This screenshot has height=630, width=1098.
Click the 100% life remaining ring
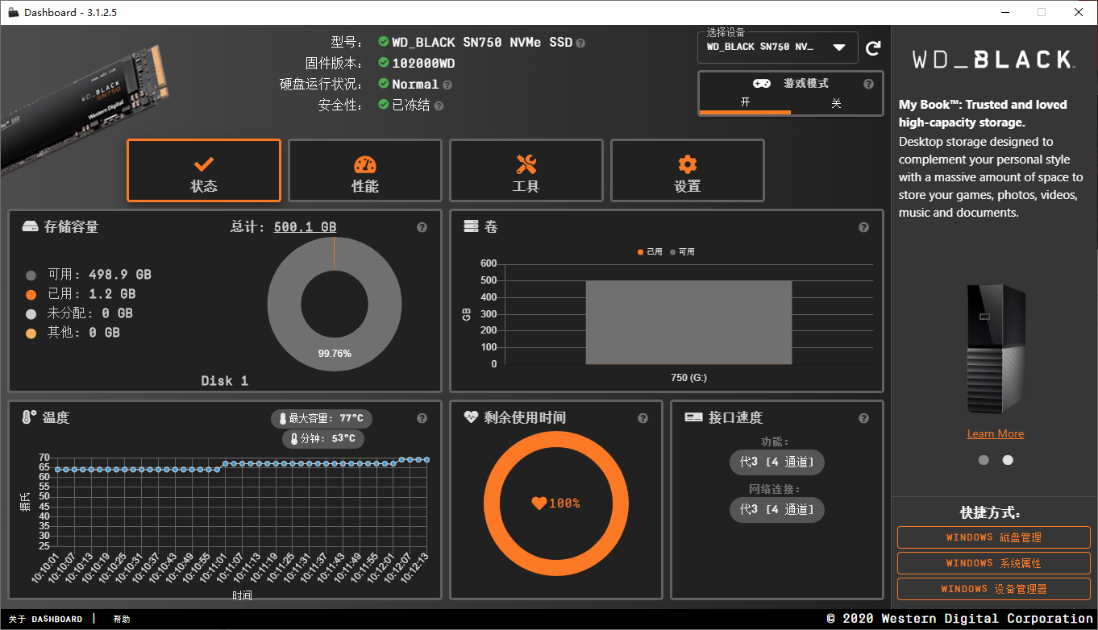point(556,503)
